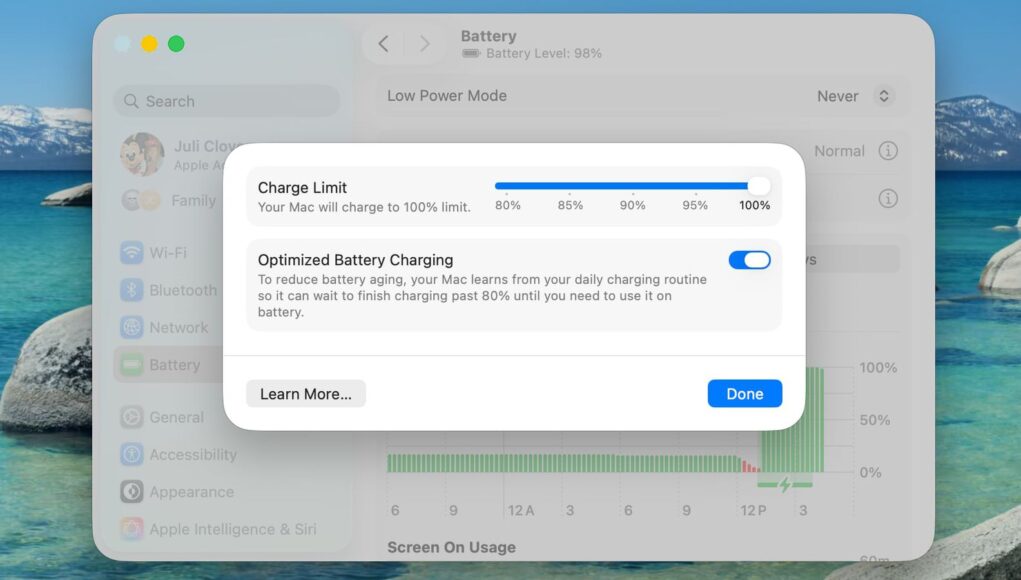The image size is (1021, 580).
Task: Disable Optimized Battery Charging toggle
Action: [749, 260]
